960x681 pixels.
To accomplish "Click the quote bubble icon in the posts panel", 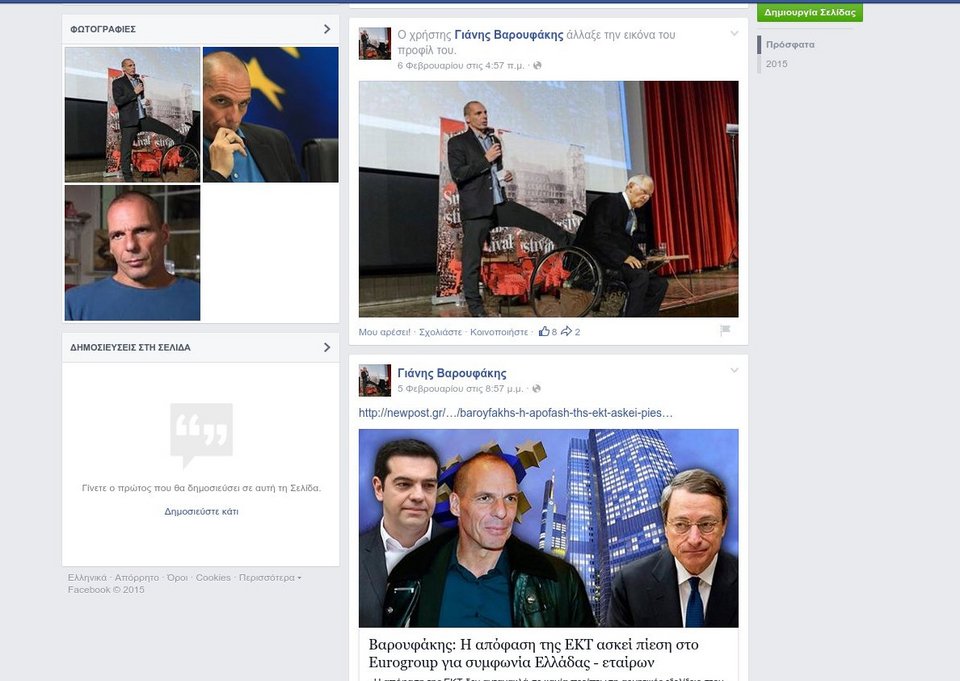I will (200, 430).
